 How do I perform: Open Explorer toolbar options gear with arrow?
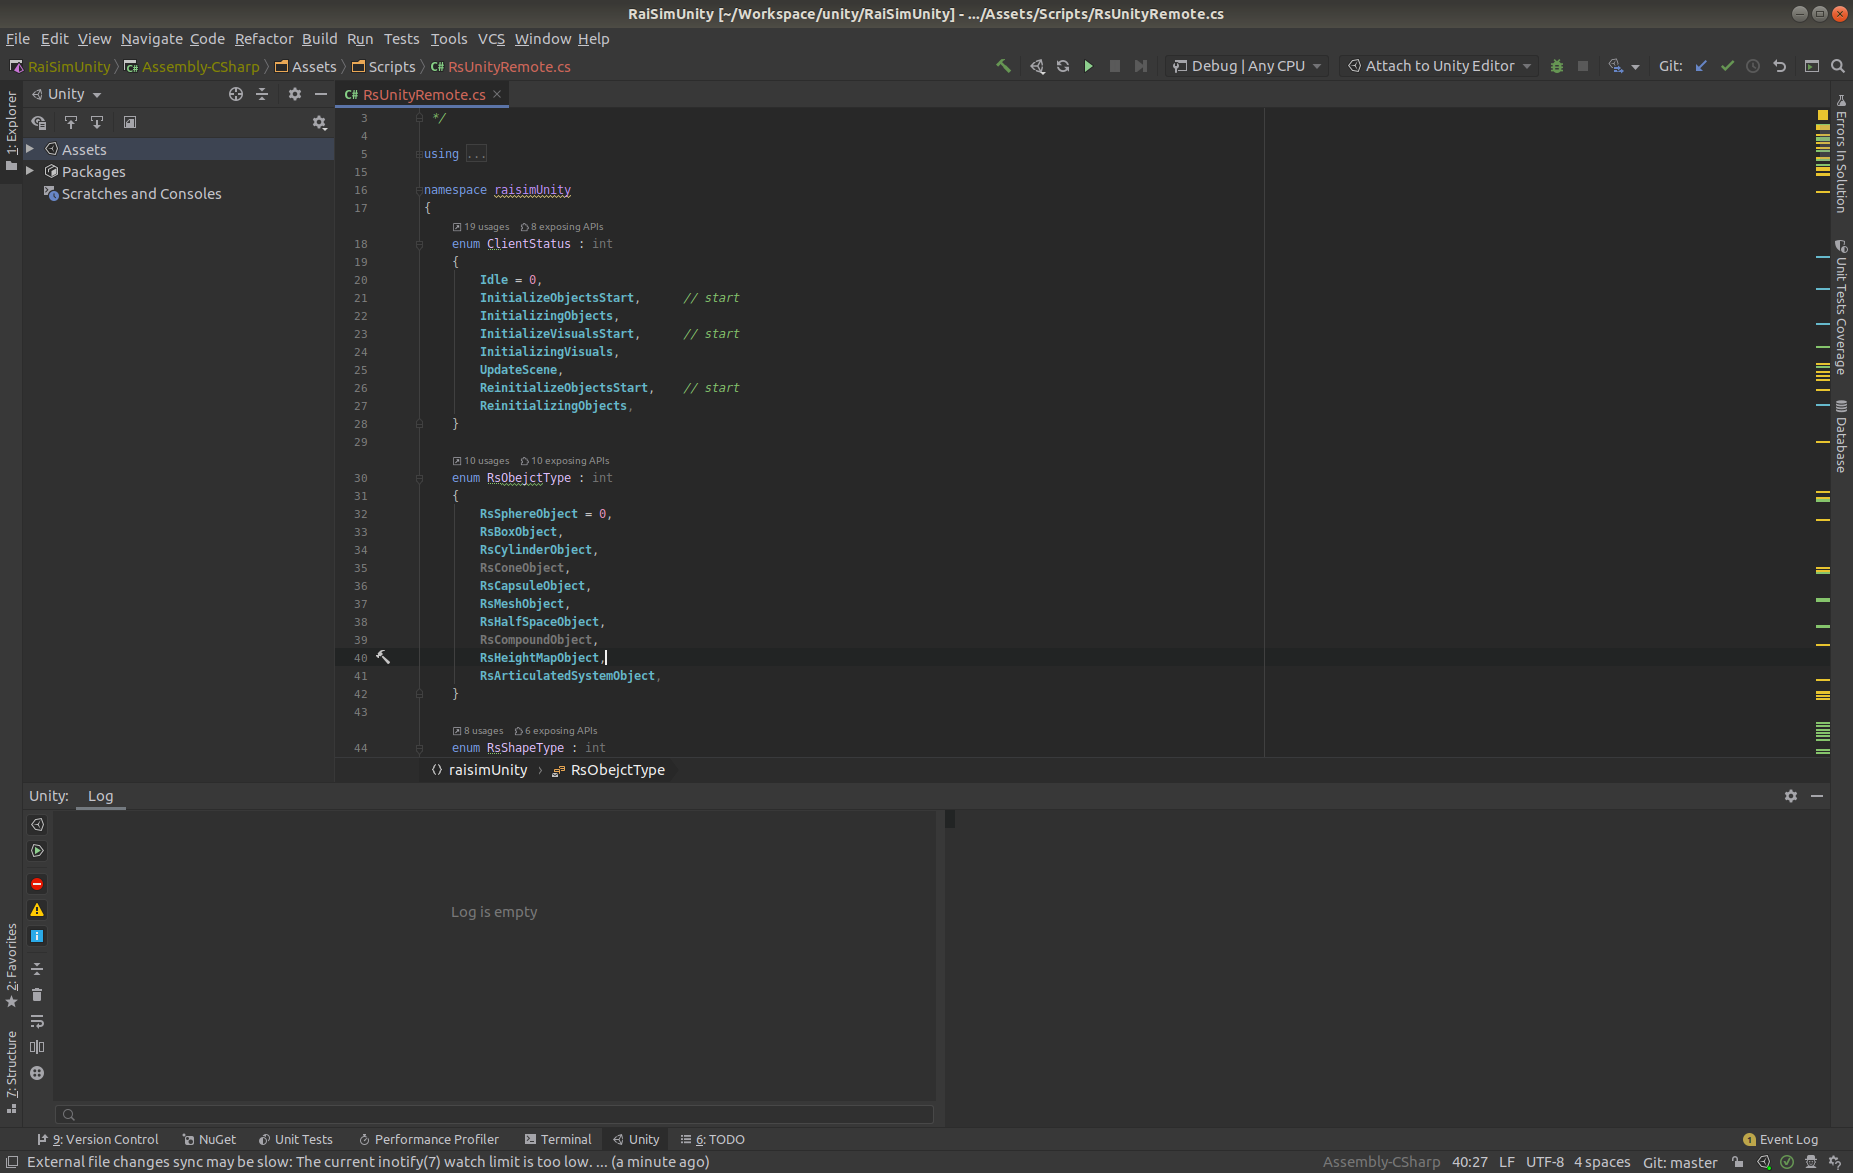coord(319,122)
